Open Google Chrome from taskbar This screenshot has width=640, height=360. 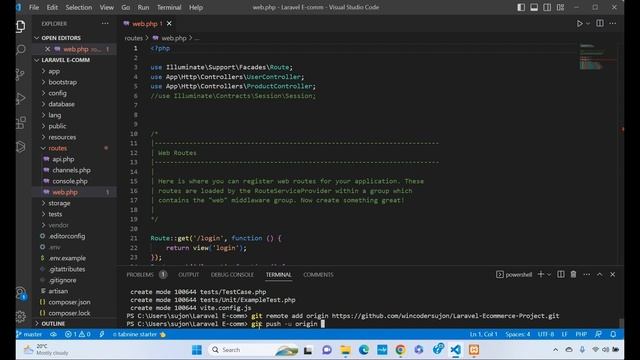pyautogui.click(x=400, y=350)
